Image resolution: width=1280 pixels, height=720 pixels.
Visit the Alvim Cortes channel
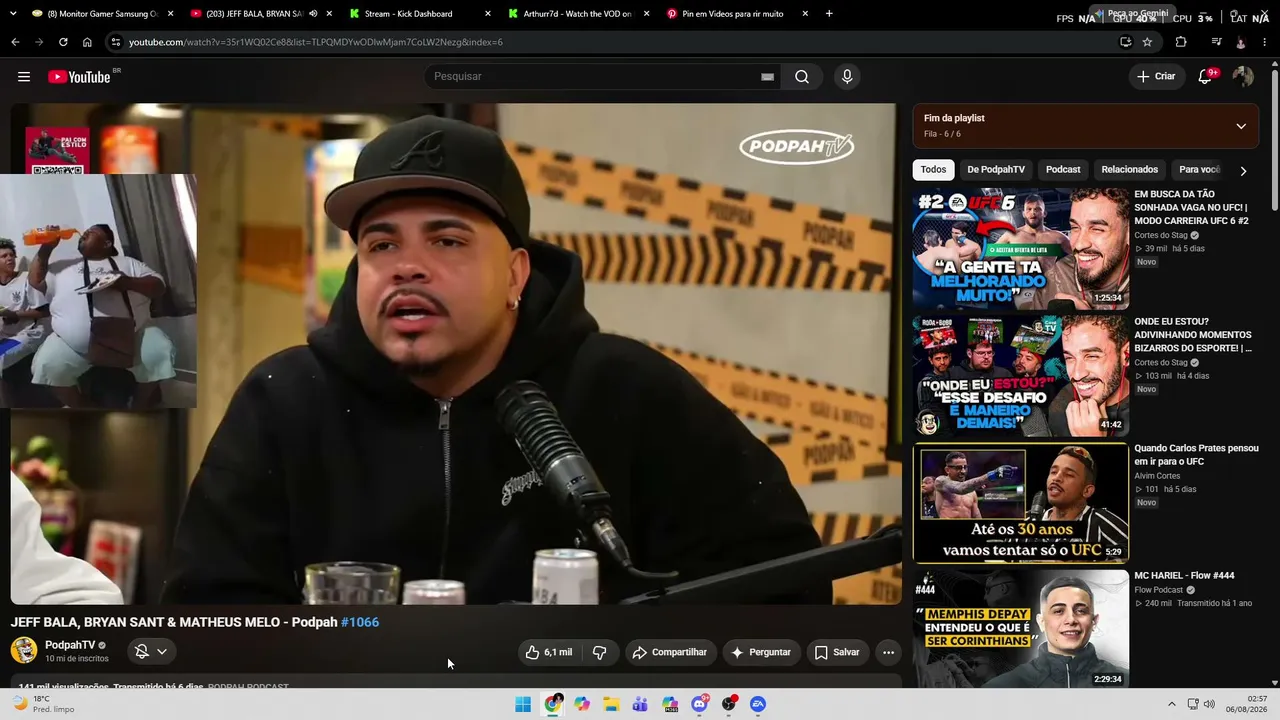[1157, 476]
